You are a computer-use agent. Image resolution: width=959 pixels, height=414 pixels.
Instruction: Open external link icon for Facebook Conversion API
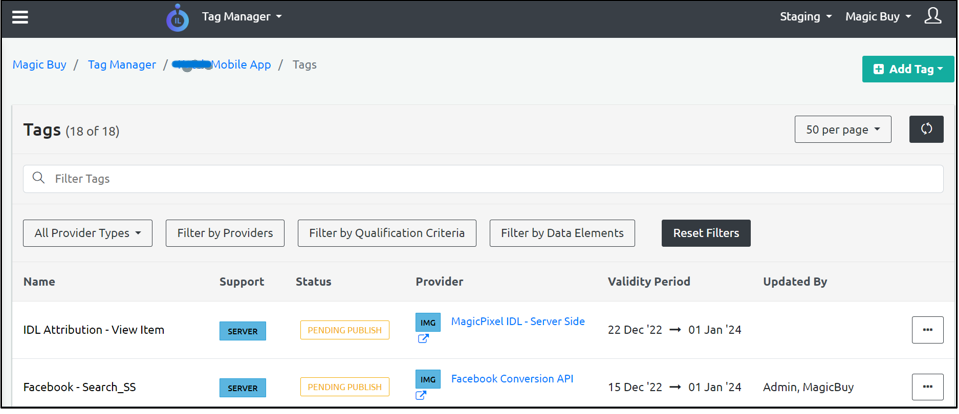pos(422,396)
